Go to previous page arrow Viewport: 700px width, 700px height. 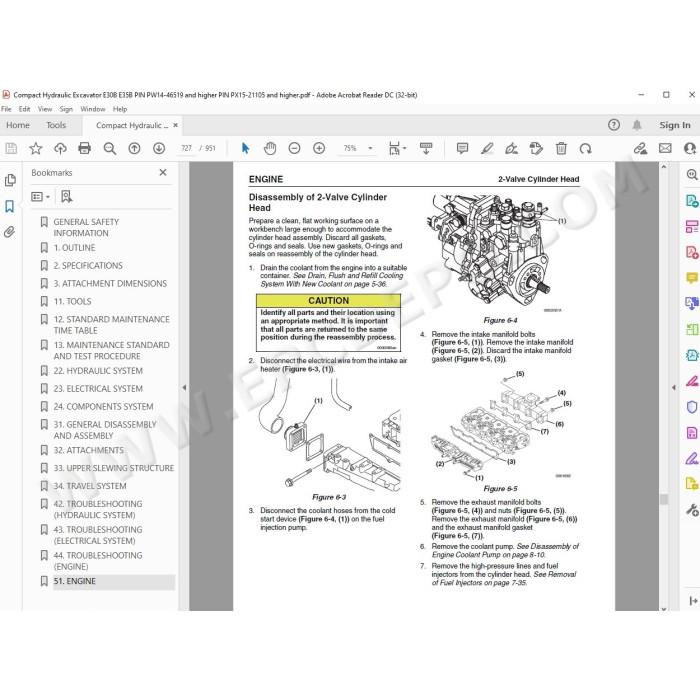click(134, 148)
